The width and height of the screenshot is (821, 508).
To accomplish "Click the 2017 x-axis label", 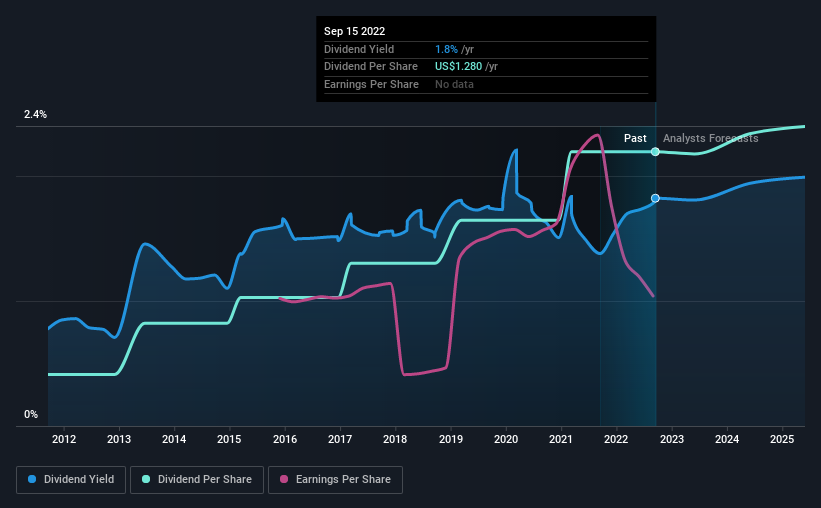I will coord(340,439).
